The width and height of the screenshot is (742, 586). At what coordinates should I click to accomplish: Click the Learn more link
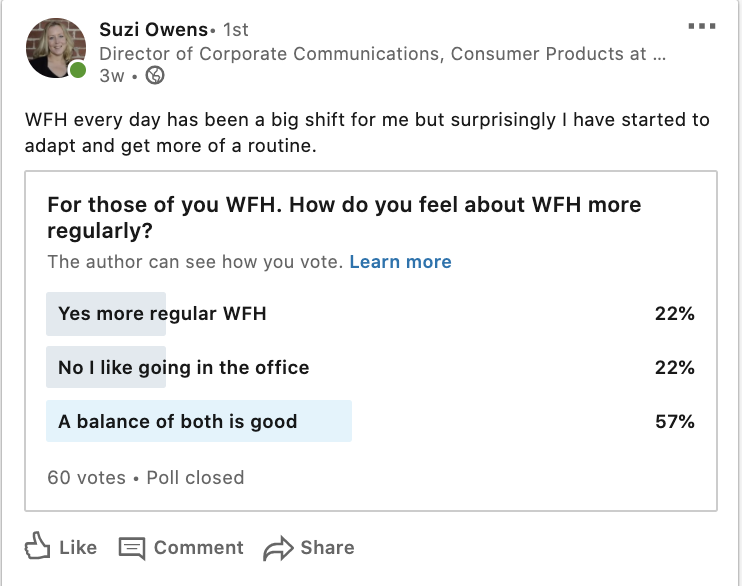coord(400,262)
